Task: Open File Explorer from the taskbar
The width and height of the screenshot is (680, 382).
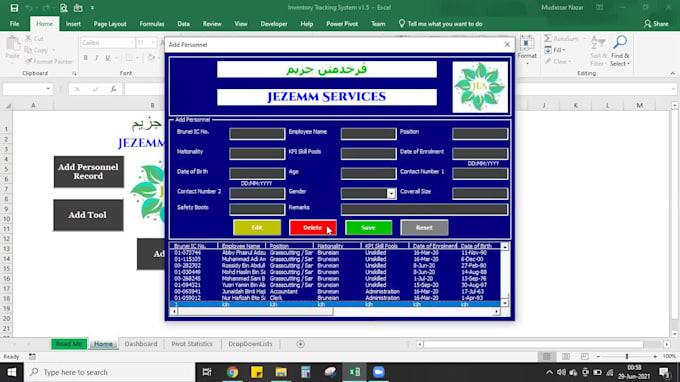Action: pyautogui.click(x=281, y=372)
